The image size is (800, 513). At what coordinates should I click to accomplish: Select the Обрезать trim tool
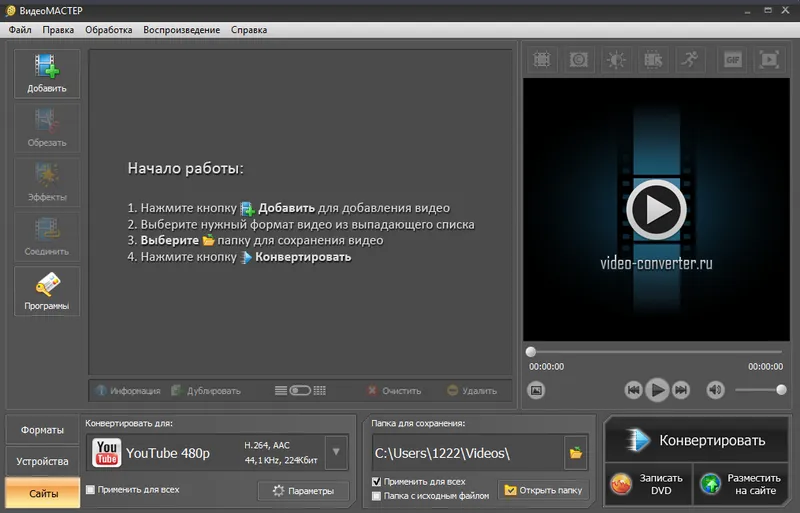point(47,128)
